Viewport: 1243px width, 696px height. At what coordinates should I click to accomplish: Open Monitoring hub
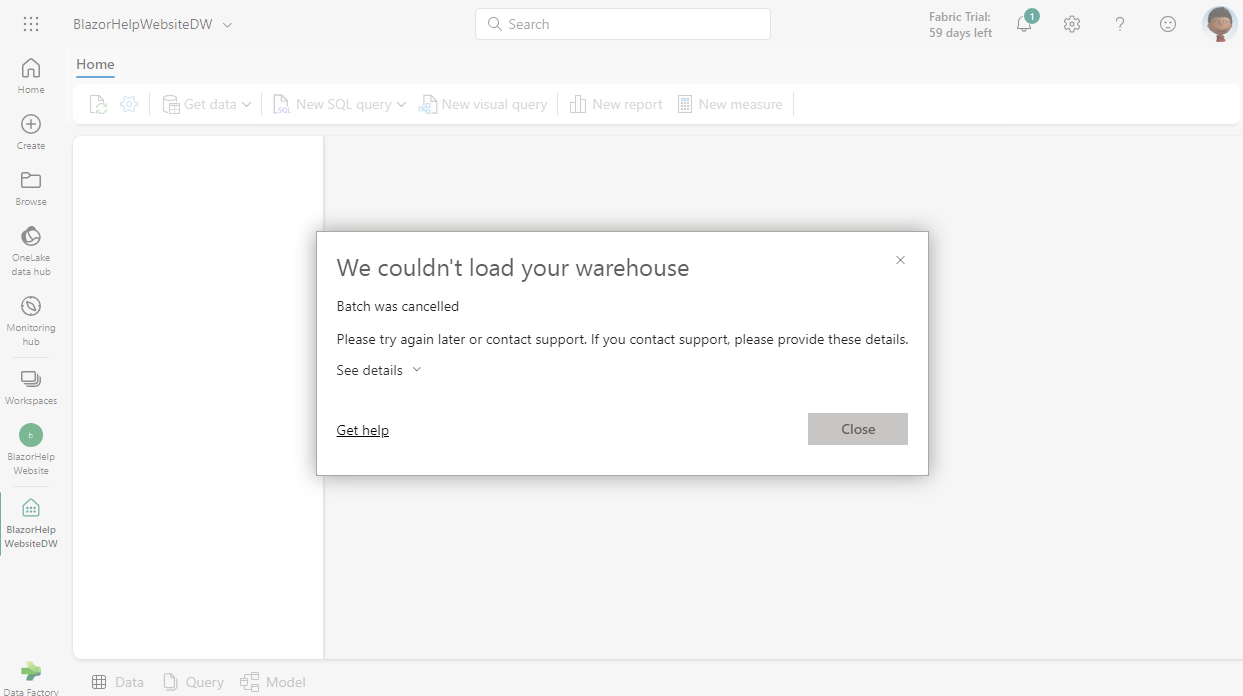click(x=31, y=321)
